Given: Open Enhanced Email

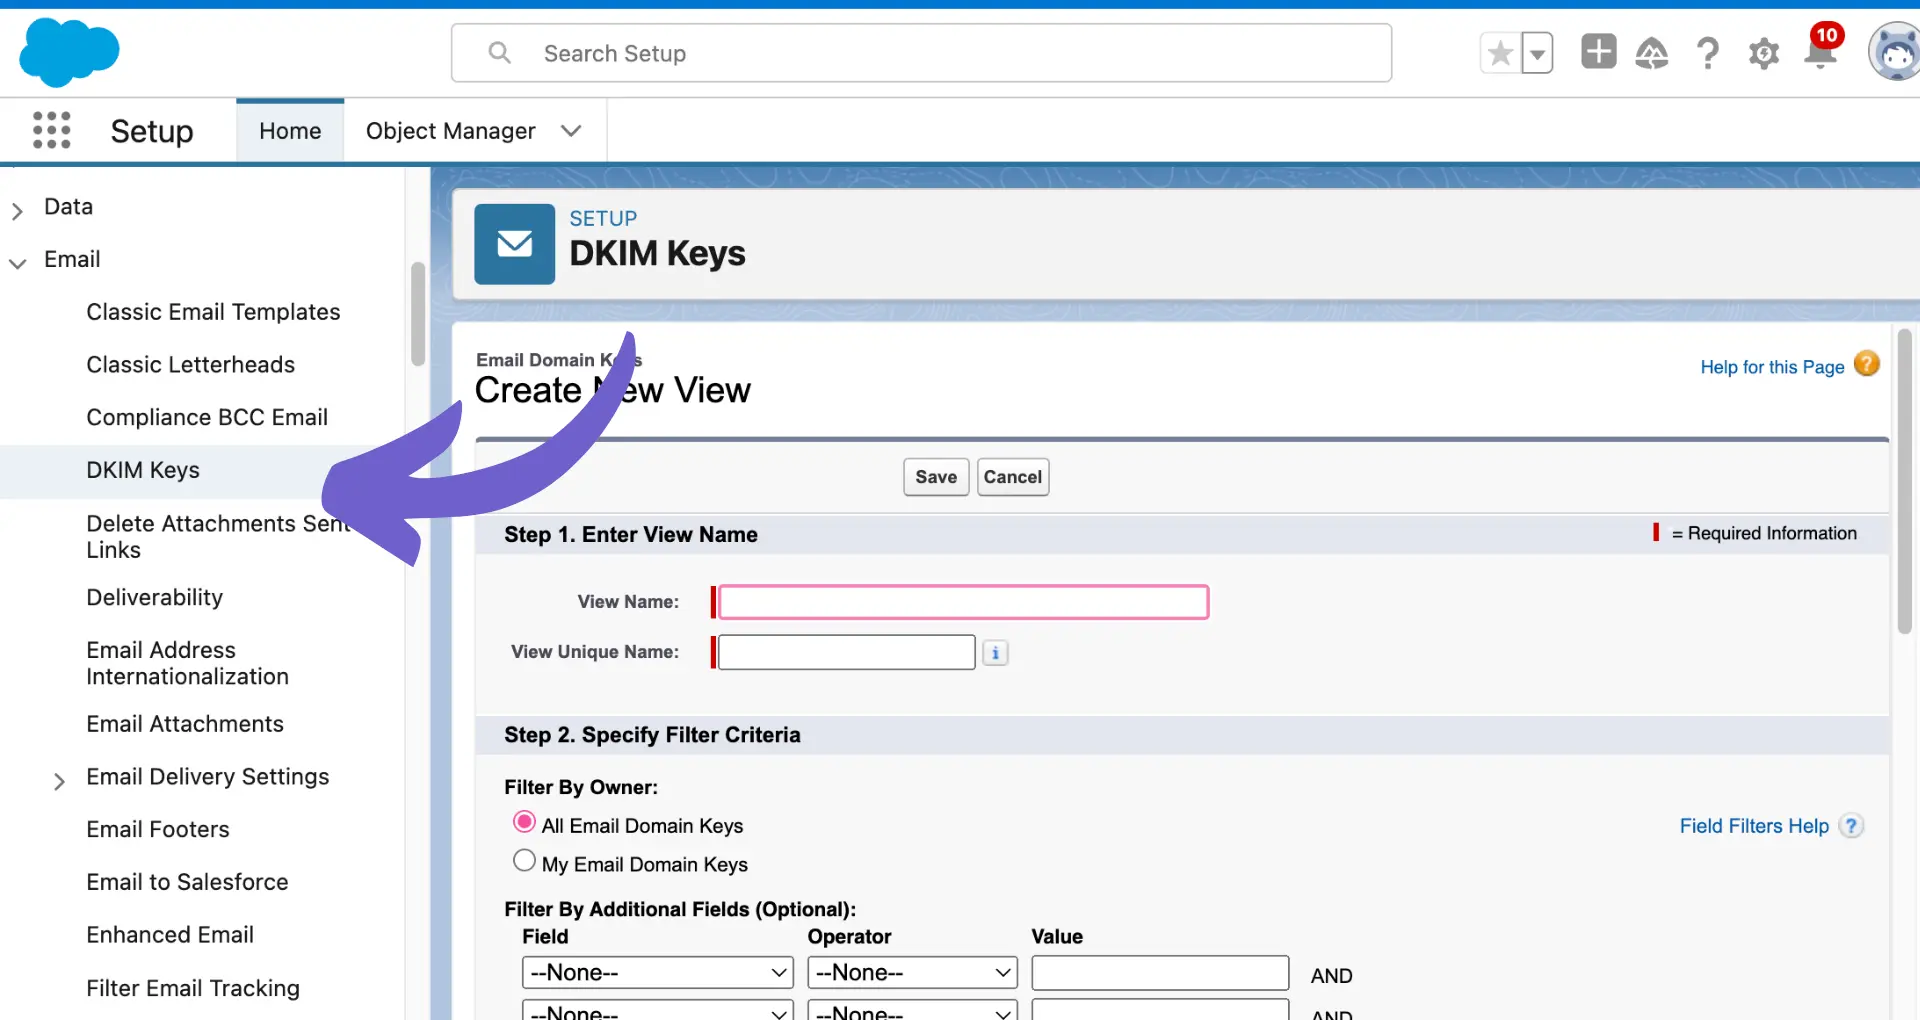Looking at the screenshot, I should click(170, 935).
